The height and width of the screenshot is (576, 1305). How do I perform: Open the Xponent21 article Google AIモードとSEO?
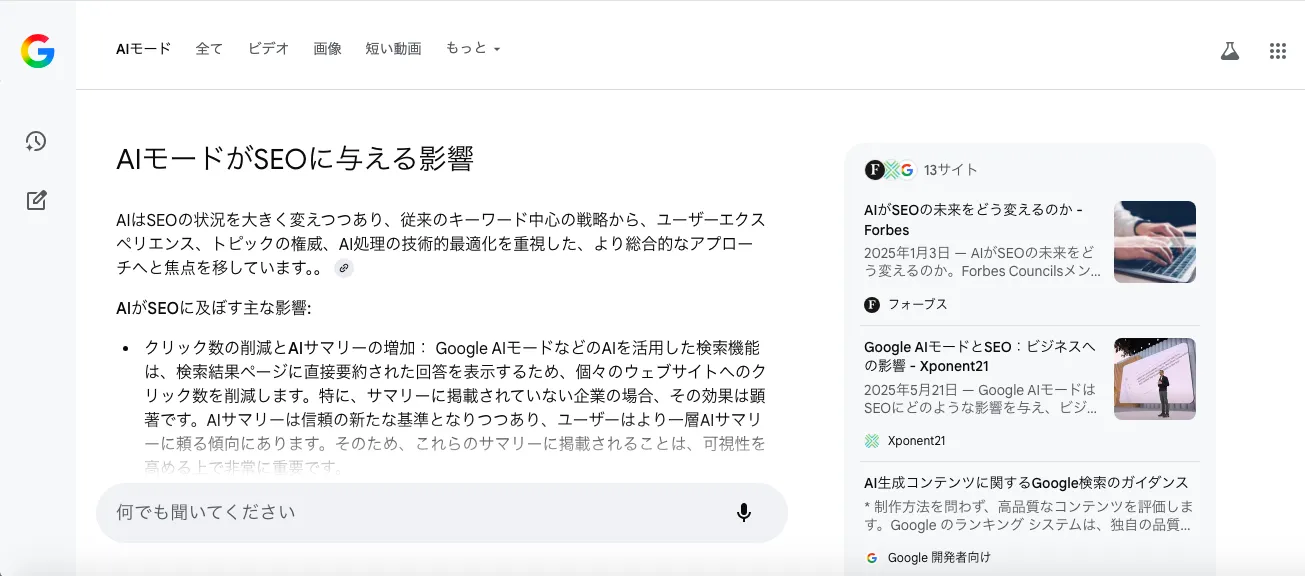(980, 357)
